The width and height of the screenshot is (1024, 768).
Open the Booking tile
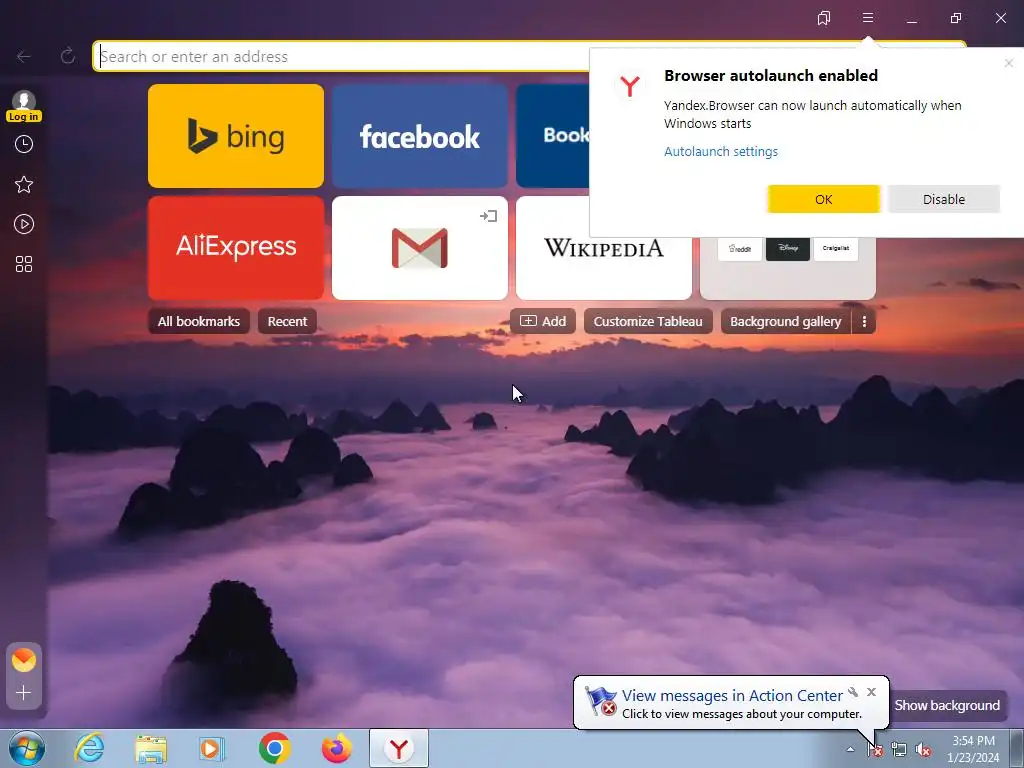point(552,136)
